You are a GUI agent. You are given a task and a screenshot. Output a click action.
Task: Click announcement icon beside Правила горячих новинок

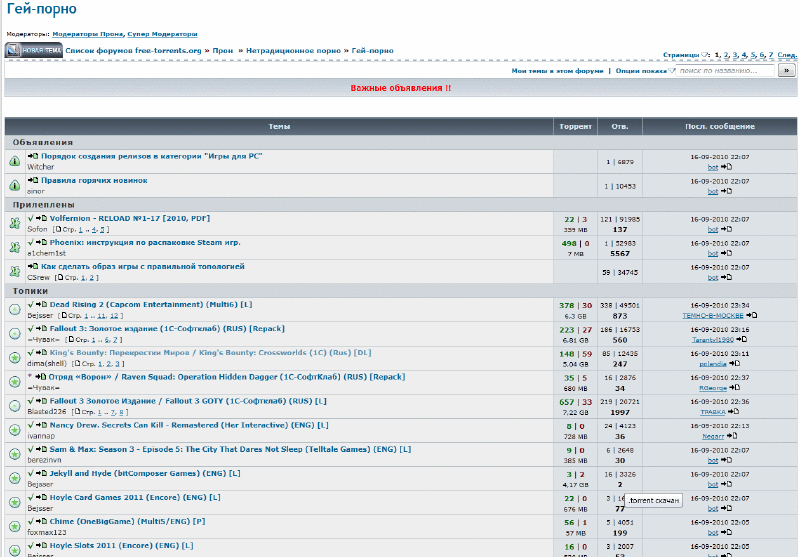point(15,185)
